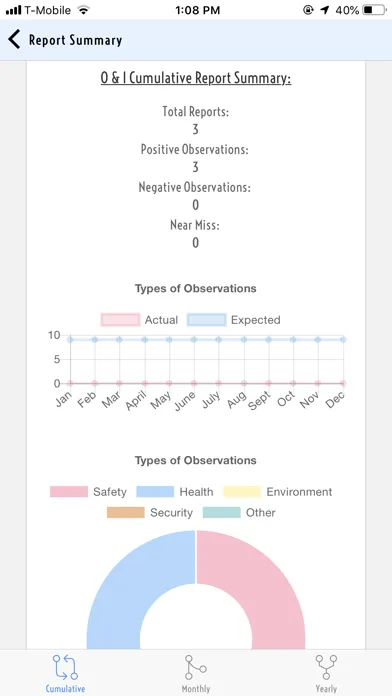Image resolution: width=392 pixels, height=696 pixels.
Task: Toggle the Expected dataset legend
Action: click(234, 320)
